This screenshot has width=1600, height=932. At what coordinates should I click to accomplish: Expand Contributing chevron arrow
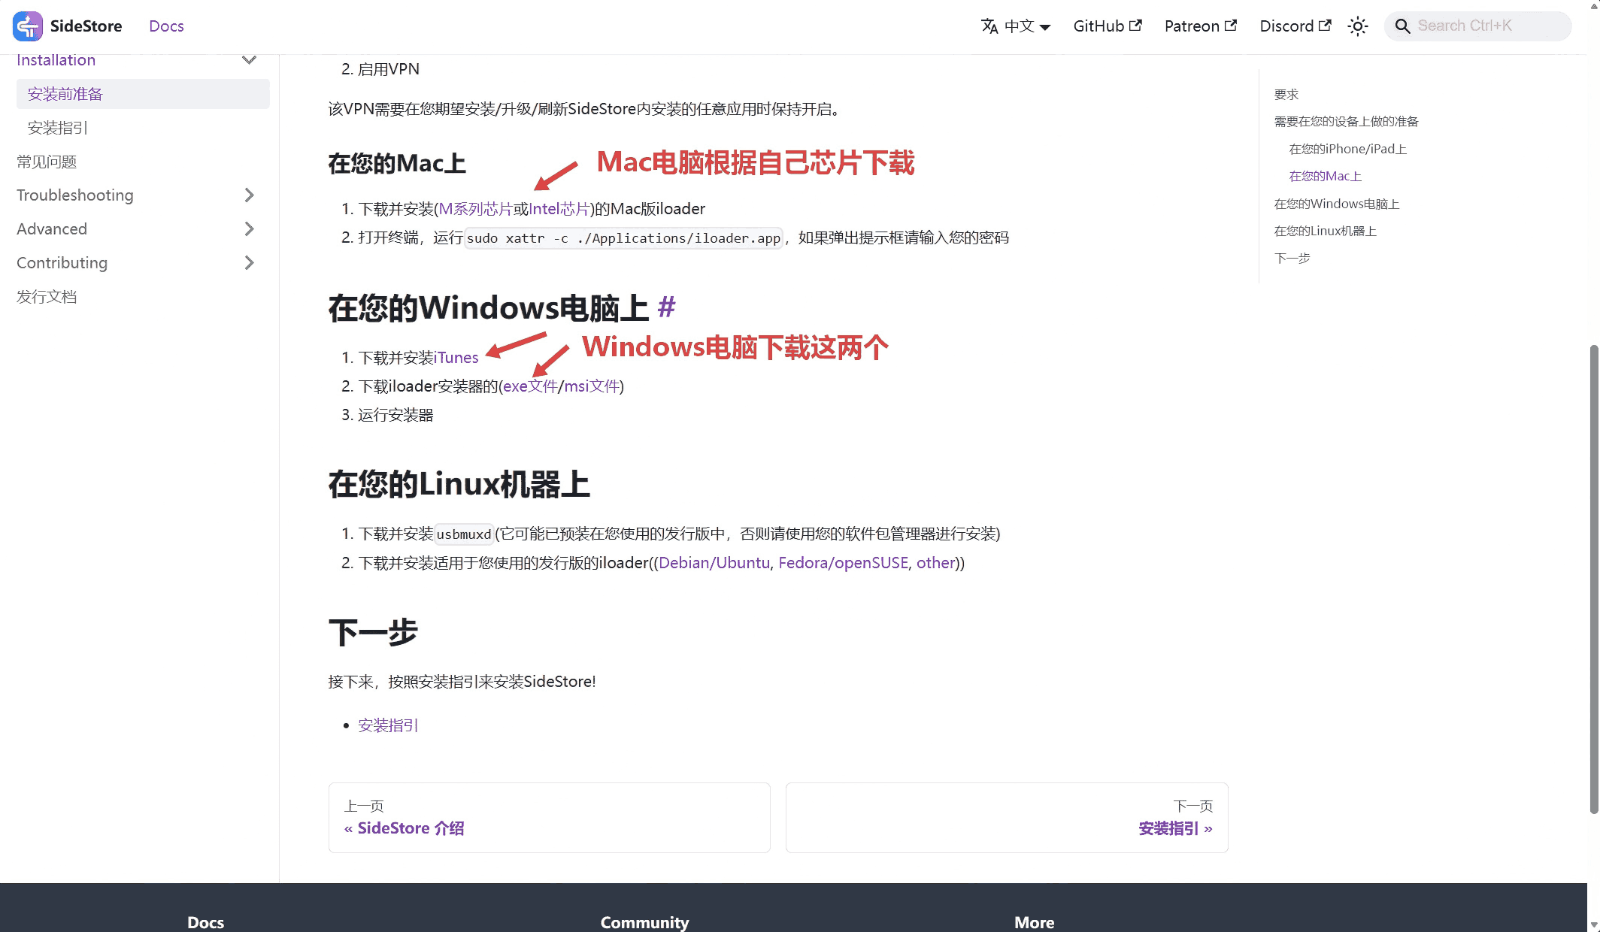[249, 263]
